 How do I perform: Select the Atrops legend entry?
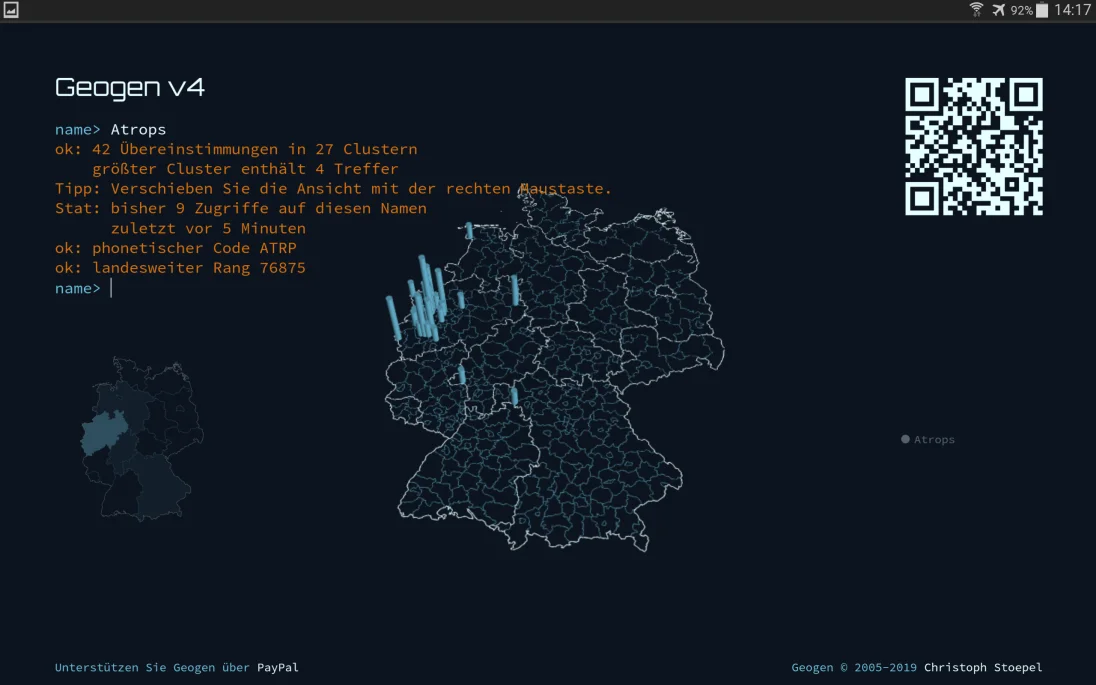tap(928, 440)
